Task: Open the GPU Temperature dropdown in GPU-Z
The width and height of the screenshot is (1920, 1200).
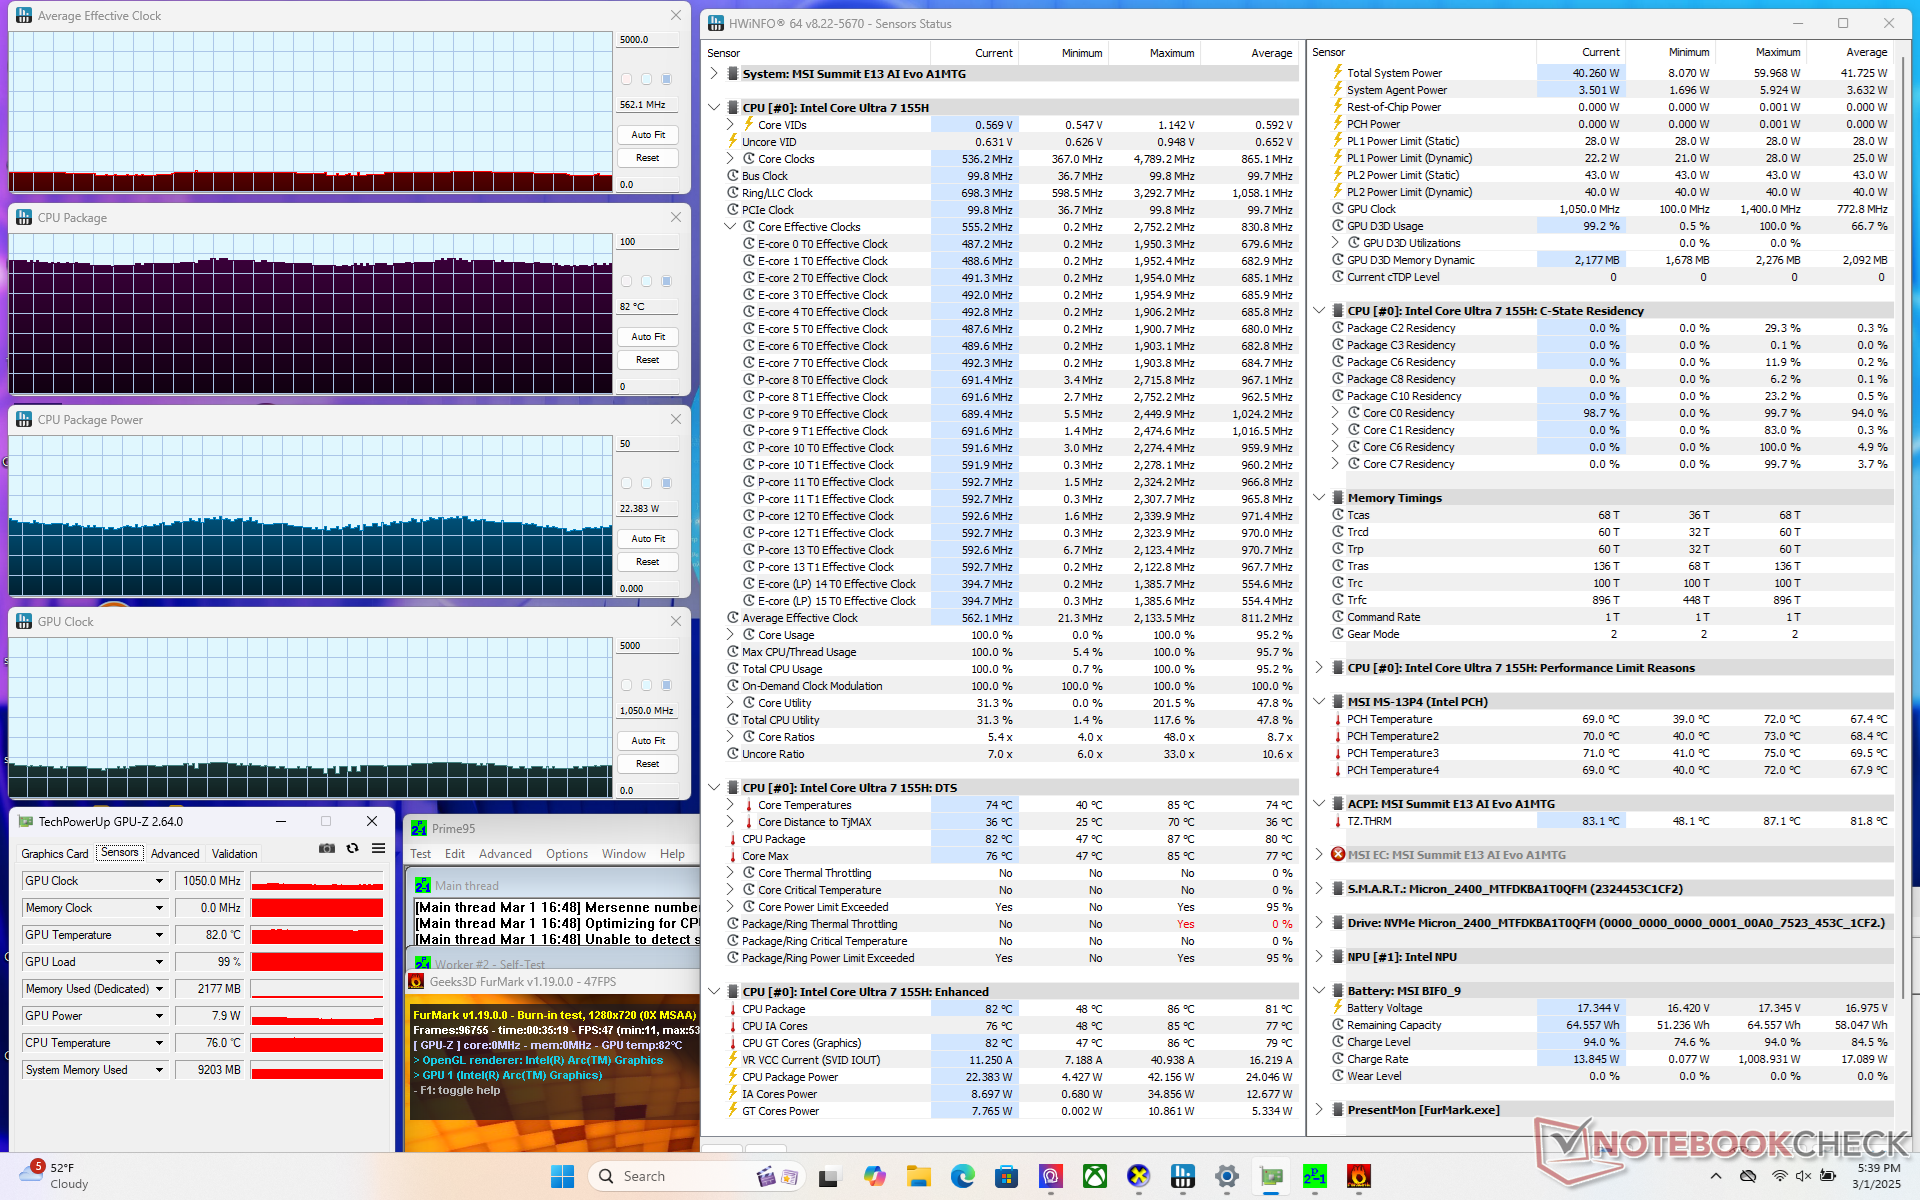Action: (159, 935)
